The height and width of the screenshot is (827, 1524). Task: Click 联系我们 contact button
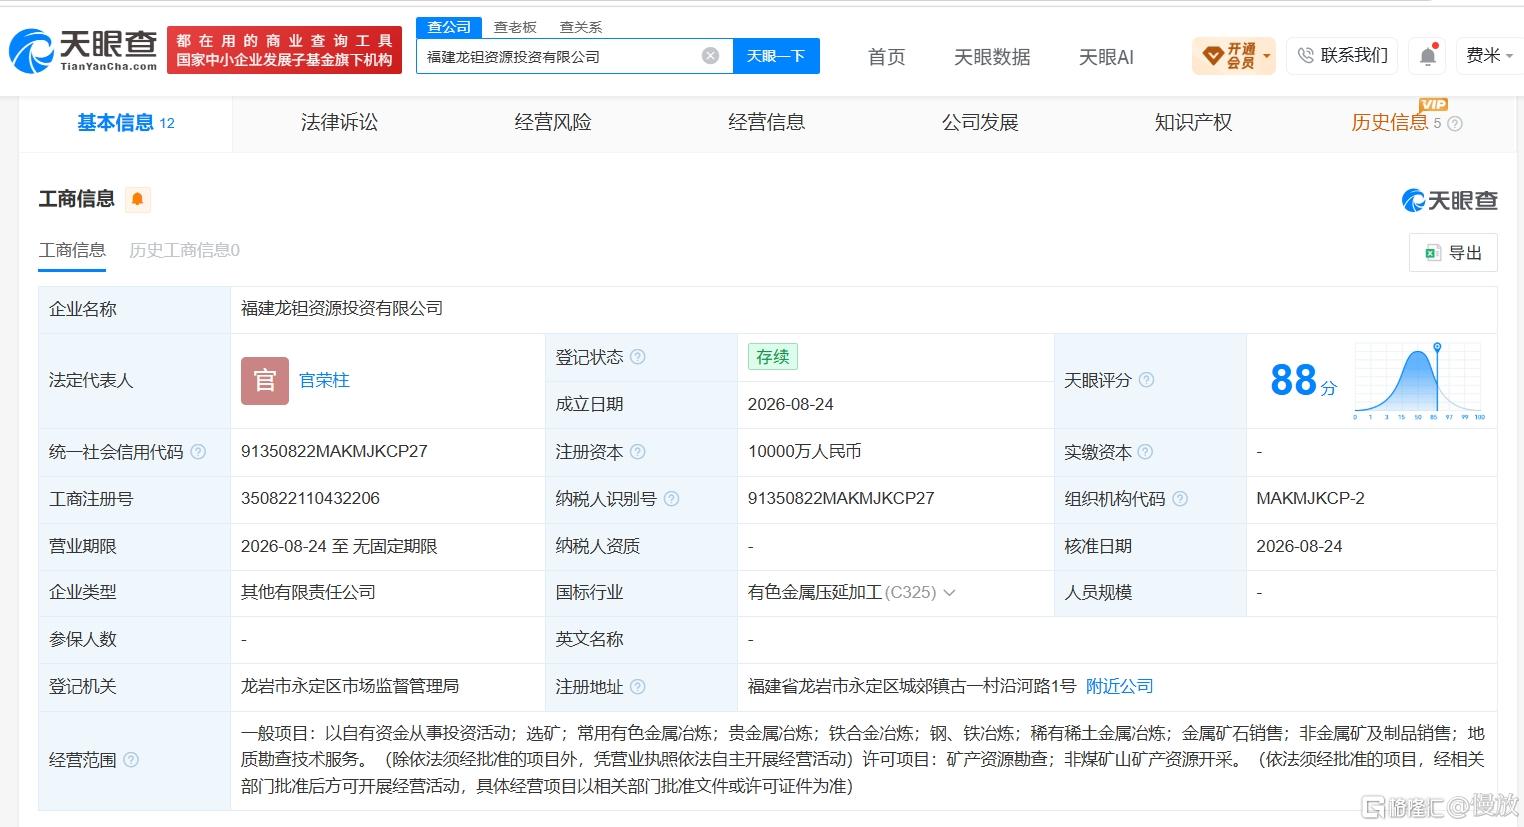click(1343, 56)
